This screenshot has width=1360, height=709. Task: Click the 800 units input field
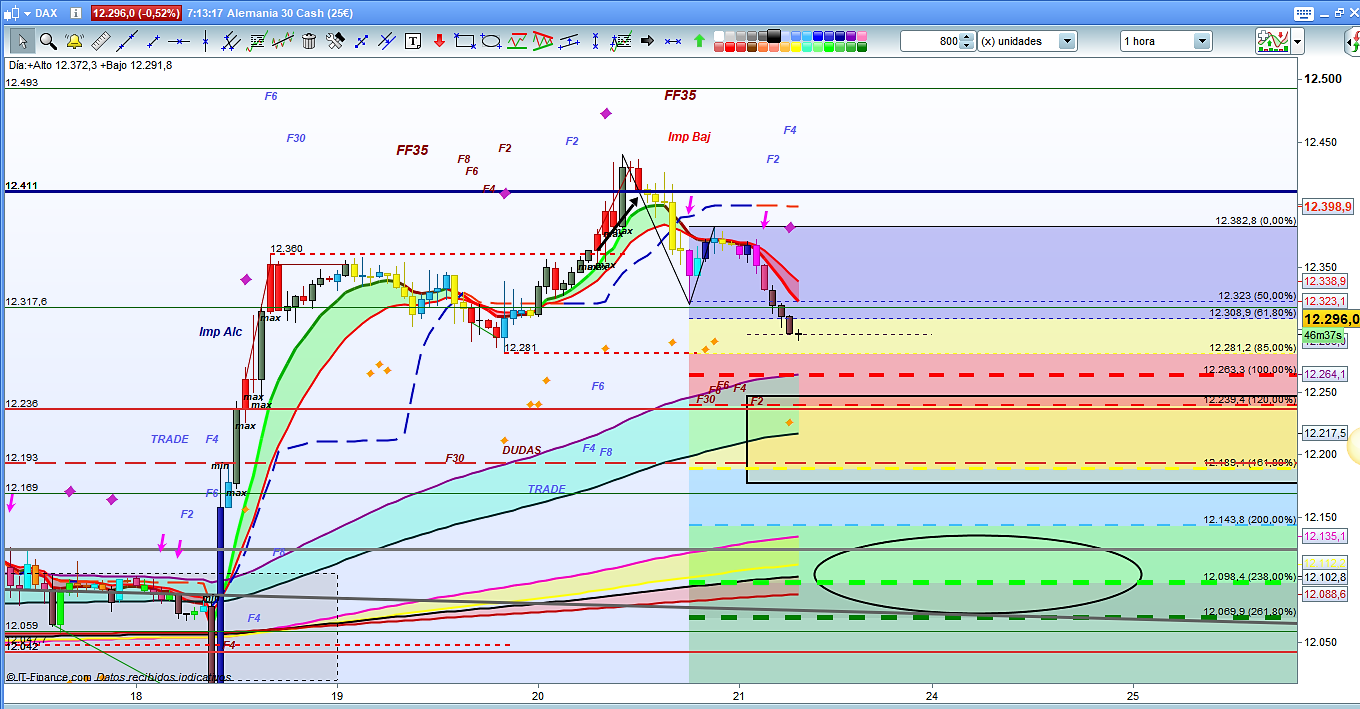[930, 41]
